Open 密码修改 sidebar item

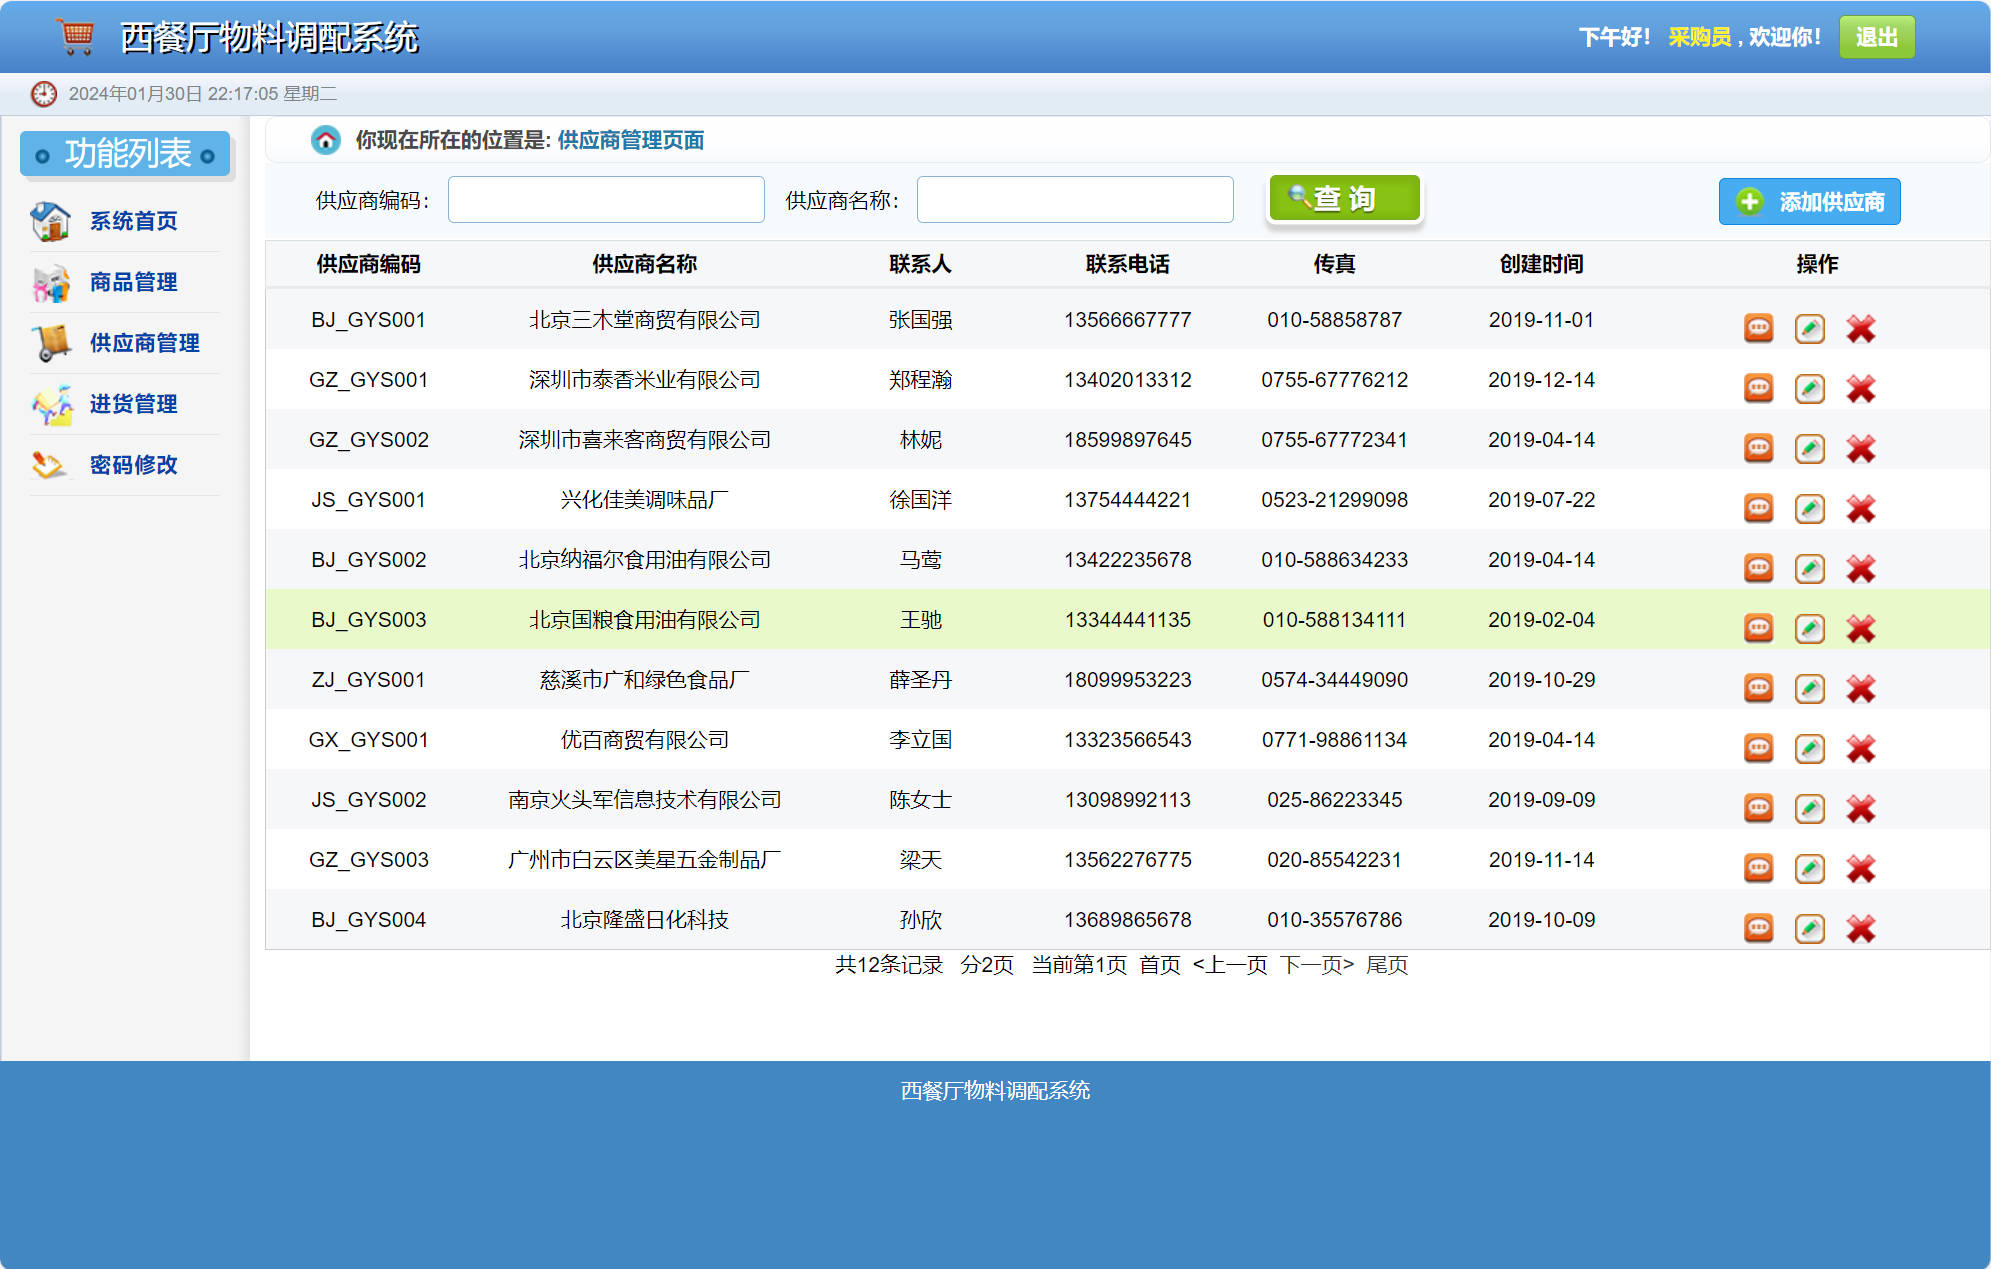[x=133, y=465]
